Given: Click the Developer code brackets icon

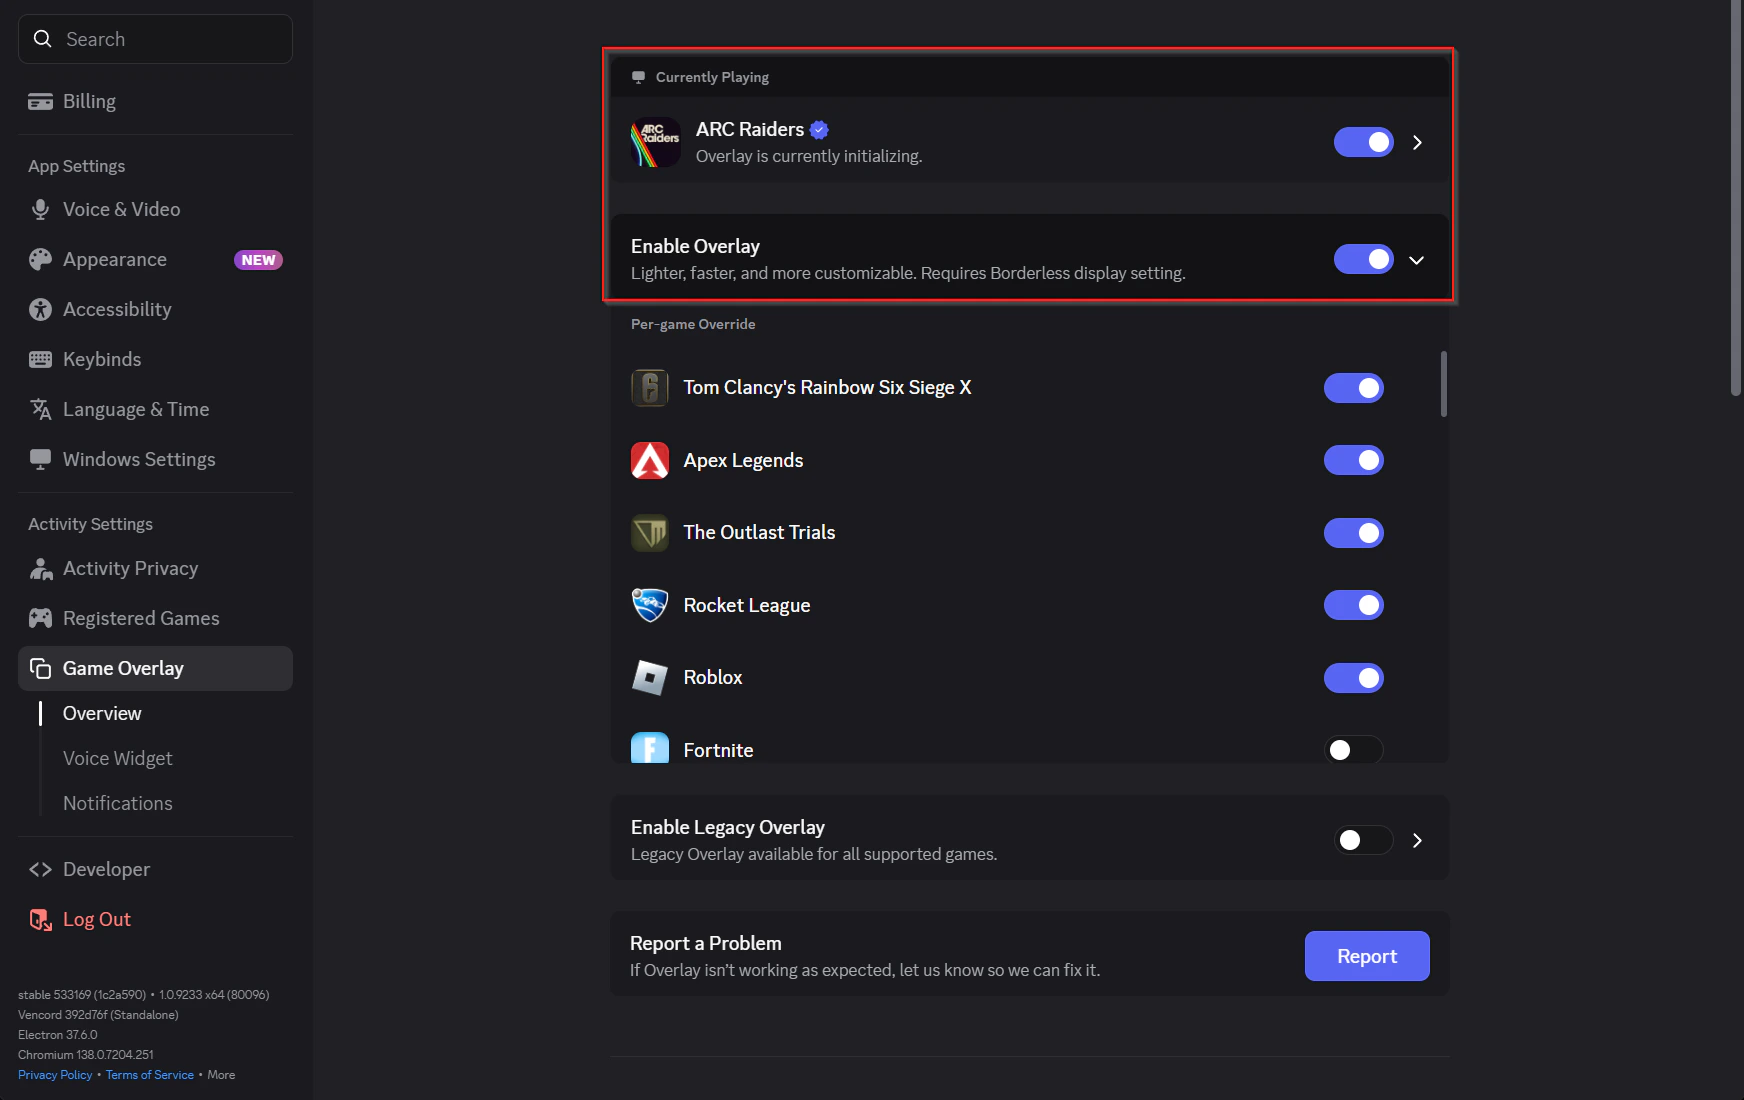Looking at the screenshot, I should pos(40,869).
